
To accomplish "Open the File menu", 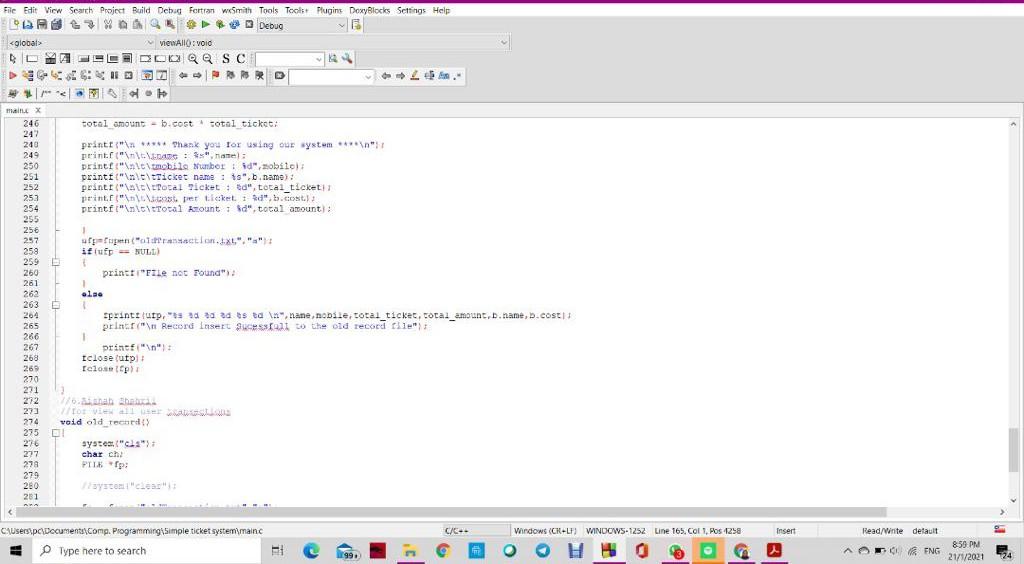I will click(x=10, y=10).
